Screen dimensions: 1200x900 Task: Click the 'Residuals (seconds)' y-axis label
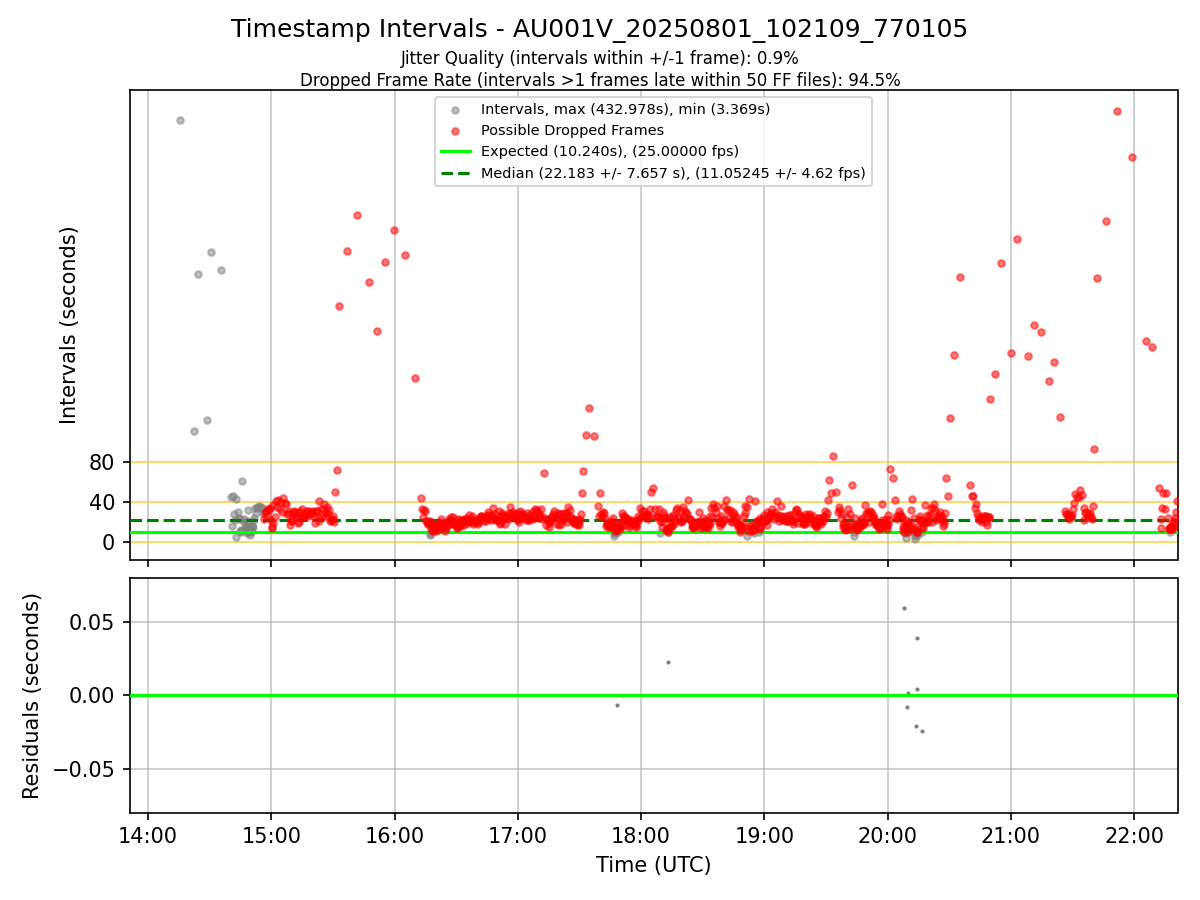point(32,696)
